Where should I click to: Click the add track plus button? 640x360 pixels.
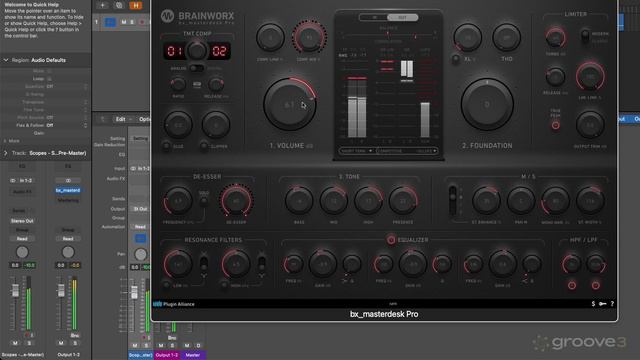pyautogui.click(x=102, y=5)
